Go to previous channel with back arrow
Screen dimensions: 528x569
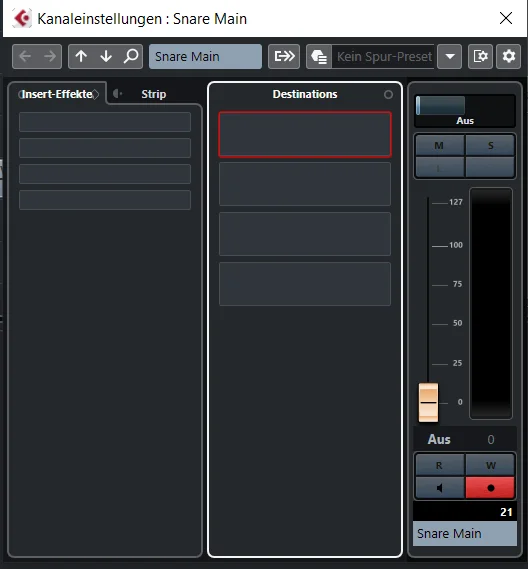pos(25,56)
